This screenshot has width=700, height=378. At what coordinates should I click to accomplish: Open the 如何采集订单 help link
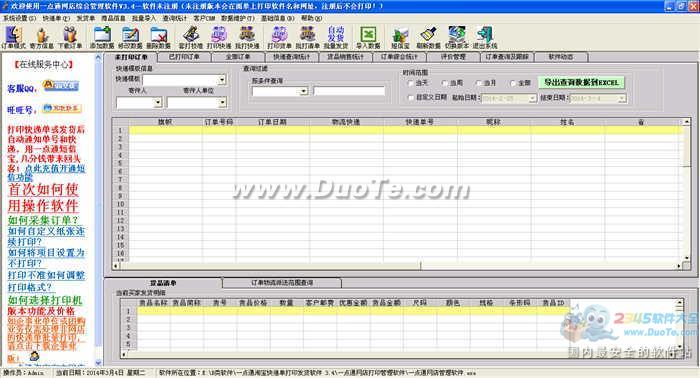point(43,220)
